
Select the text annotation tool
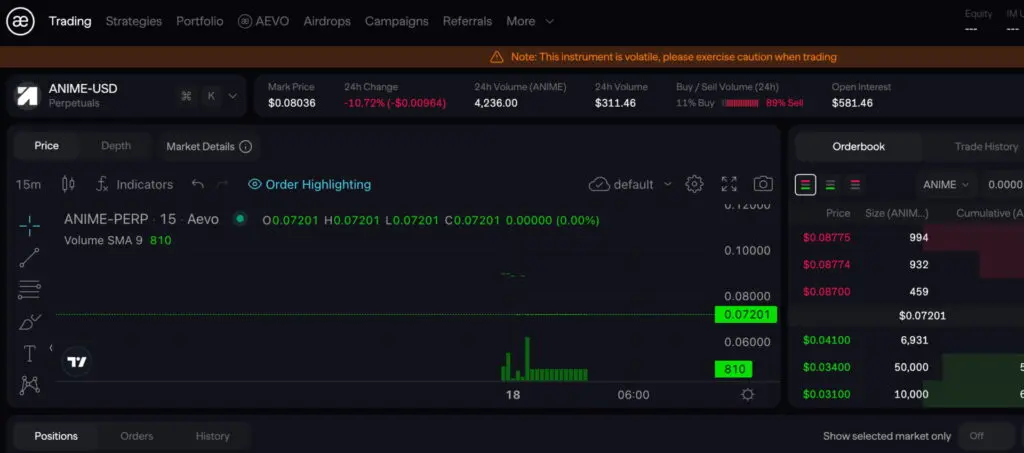(29, 353)
